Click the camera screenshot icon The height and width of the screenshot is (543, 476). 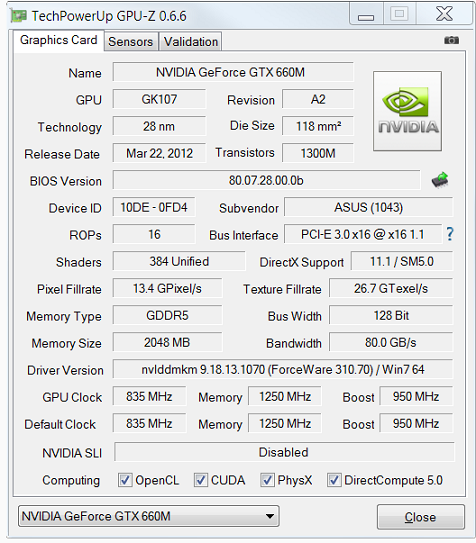(x=451, y=40)
